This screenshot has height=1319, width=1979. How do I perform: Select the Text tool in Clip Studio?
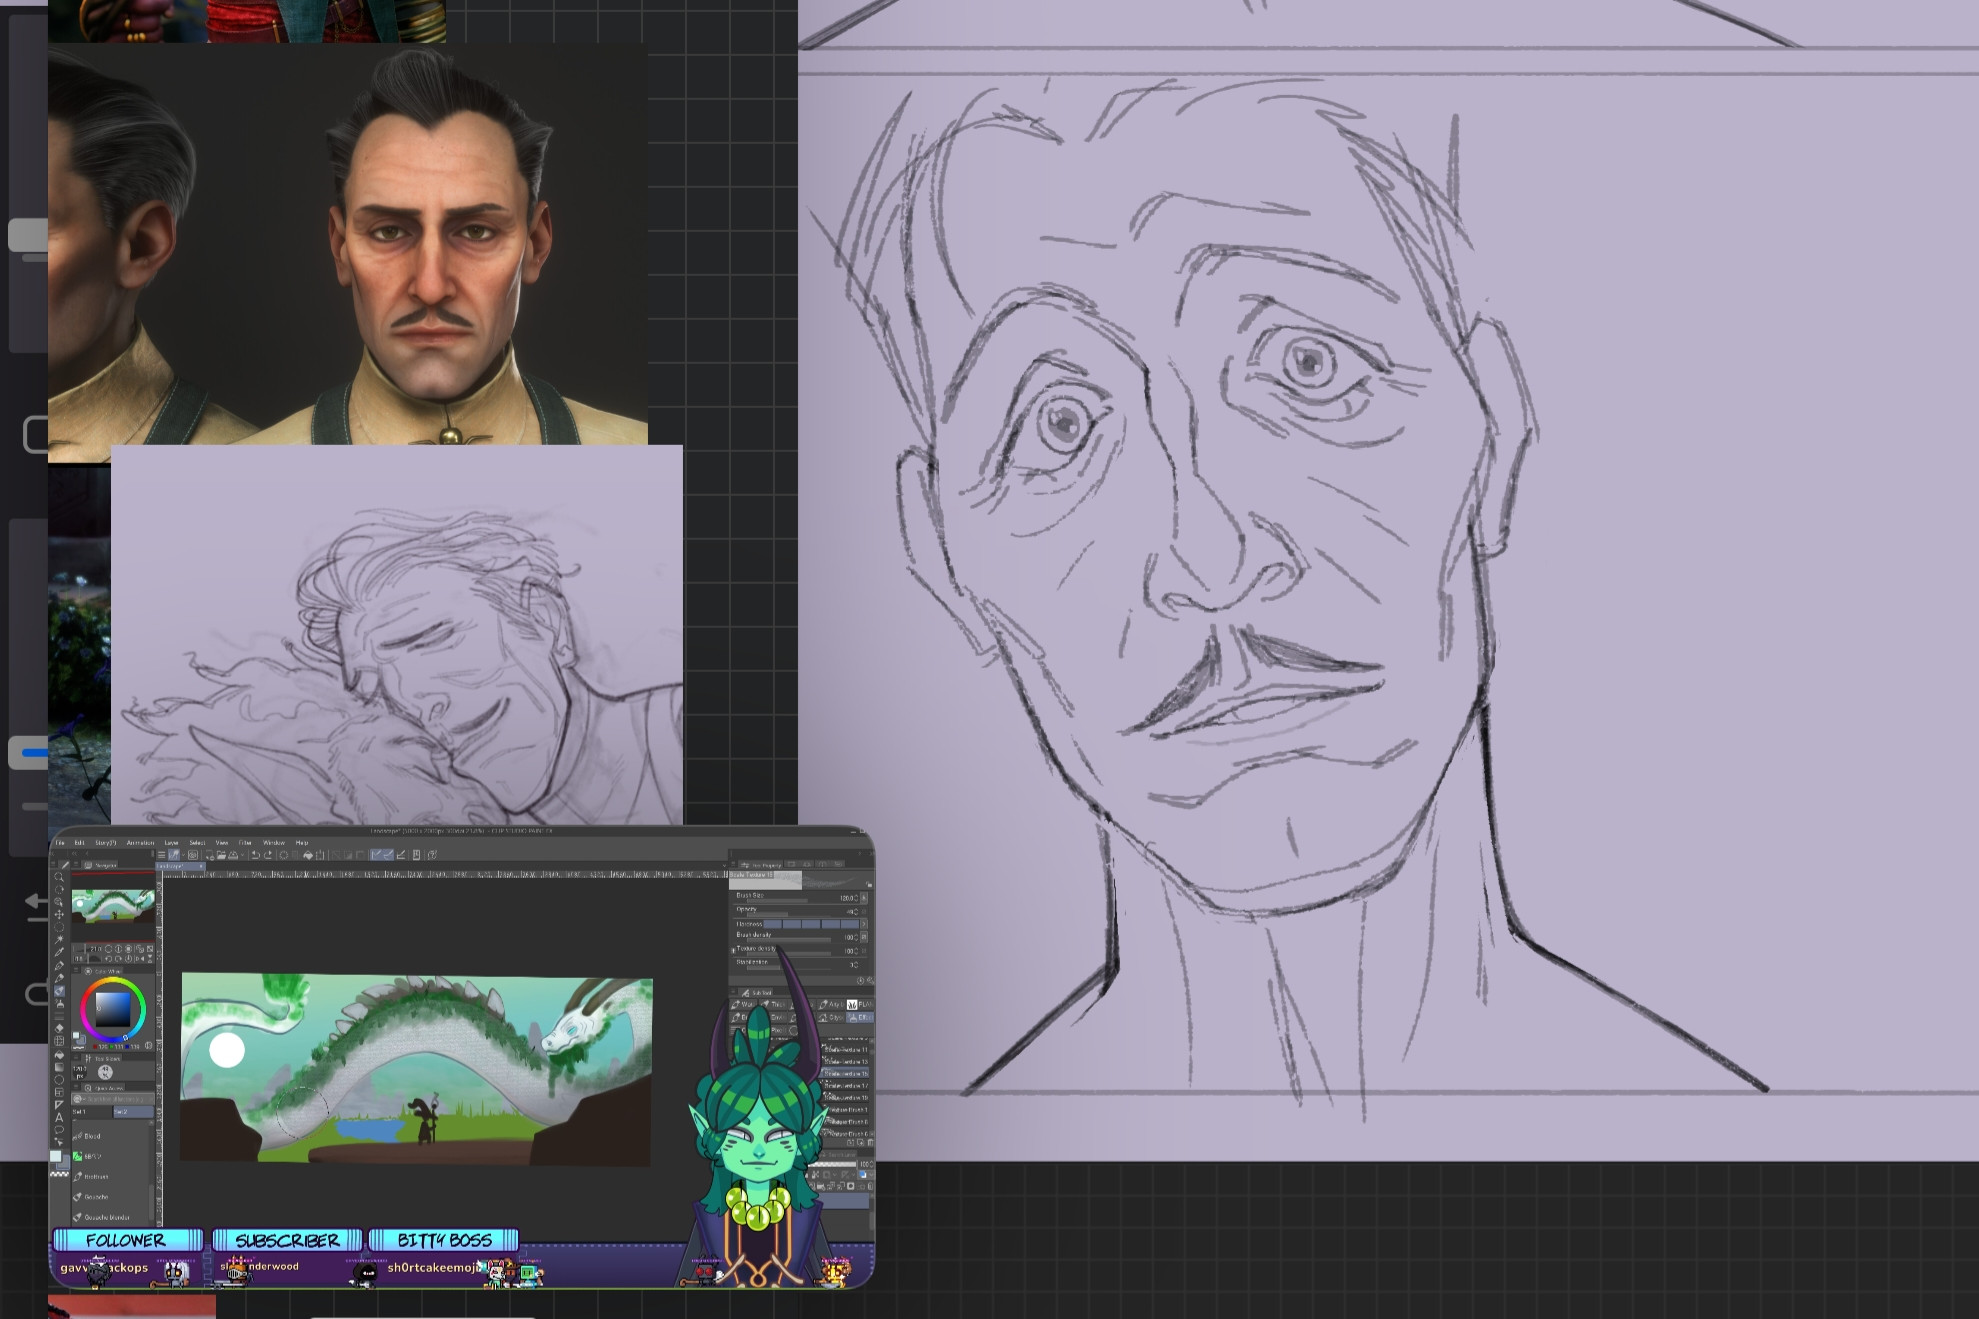click(59, 1117)
